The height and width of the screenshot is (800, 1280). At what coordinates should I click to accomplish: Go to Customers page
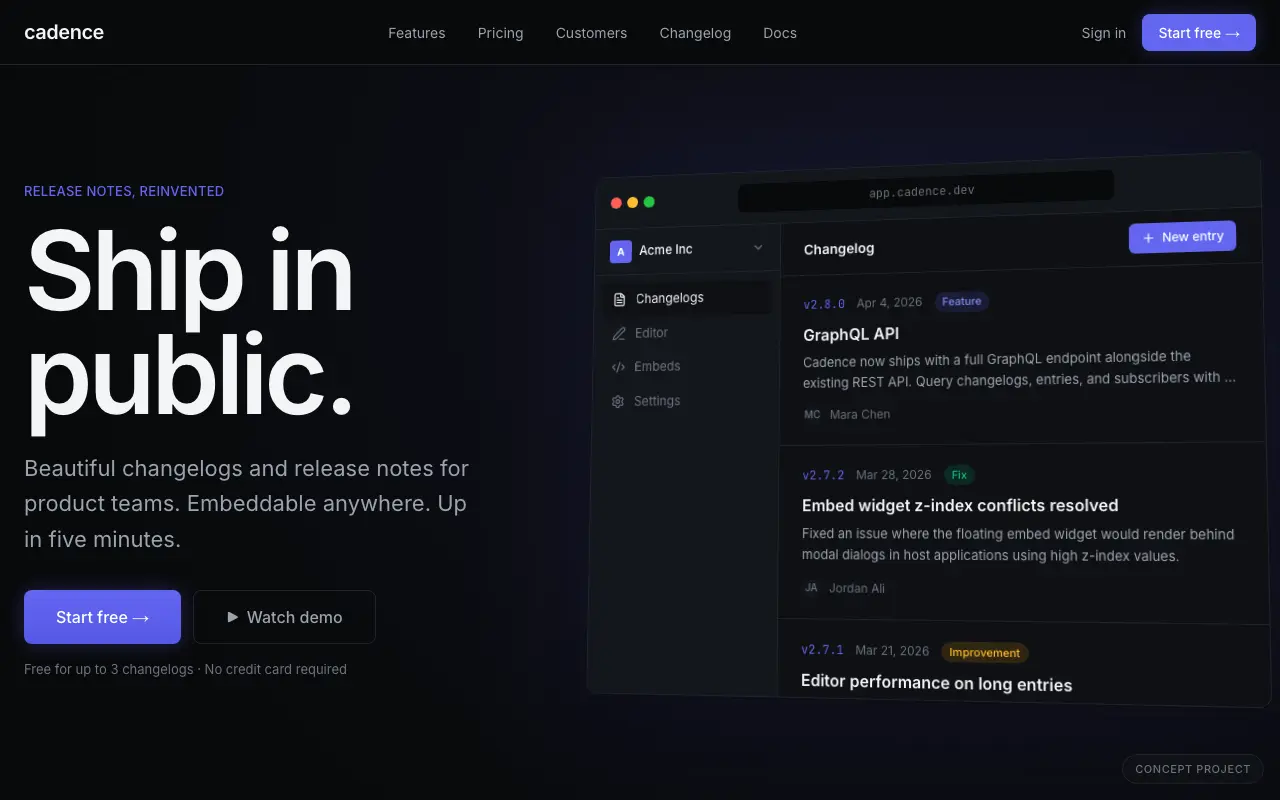point(591,33)
